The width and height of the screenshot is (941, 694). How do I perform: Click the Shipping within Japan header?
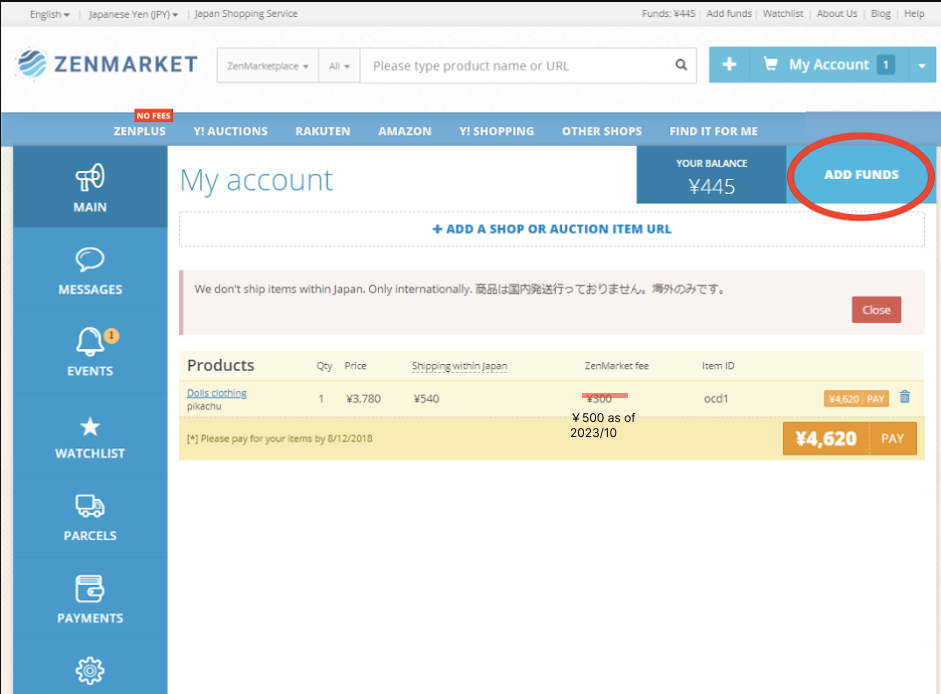click(459, 366)
